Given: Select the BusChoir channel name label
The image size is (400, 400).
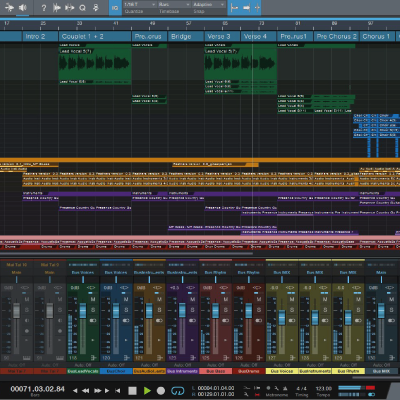Looking at the screenshot, I should [116, 371].
